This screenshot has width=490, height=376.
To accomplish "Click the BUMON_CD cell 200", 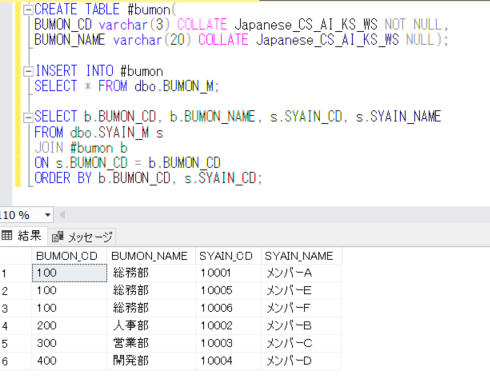I will [x=69, y=326].
